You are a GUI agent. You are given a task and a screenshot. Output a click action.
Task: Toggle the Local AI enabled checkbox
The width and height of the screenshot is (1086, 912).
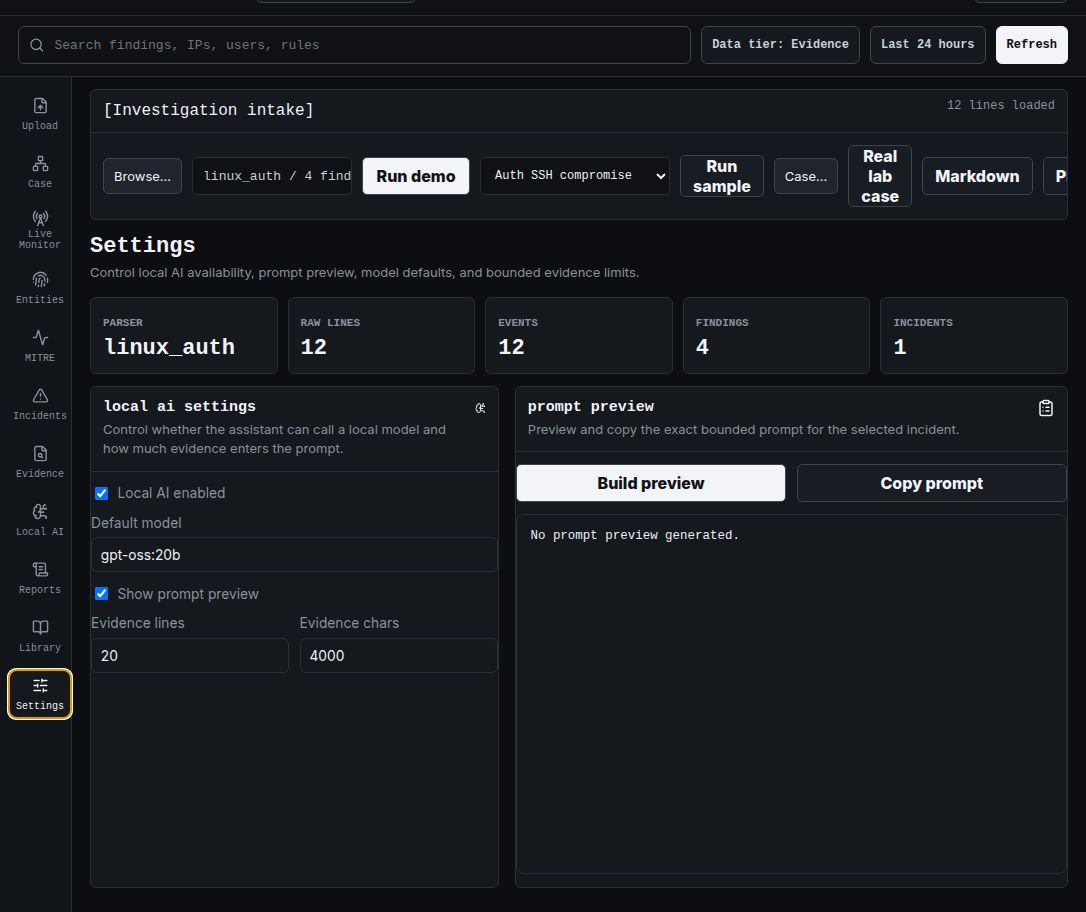(x=102, y=493)
